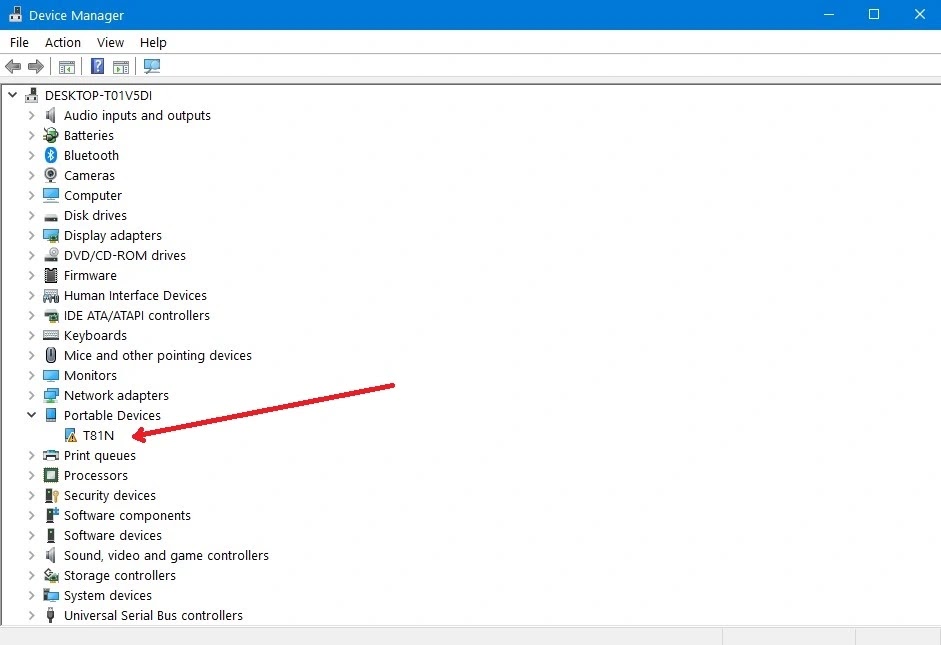941x645 pixels.
Task: Select the System devices label
Action: coord(108,595)
